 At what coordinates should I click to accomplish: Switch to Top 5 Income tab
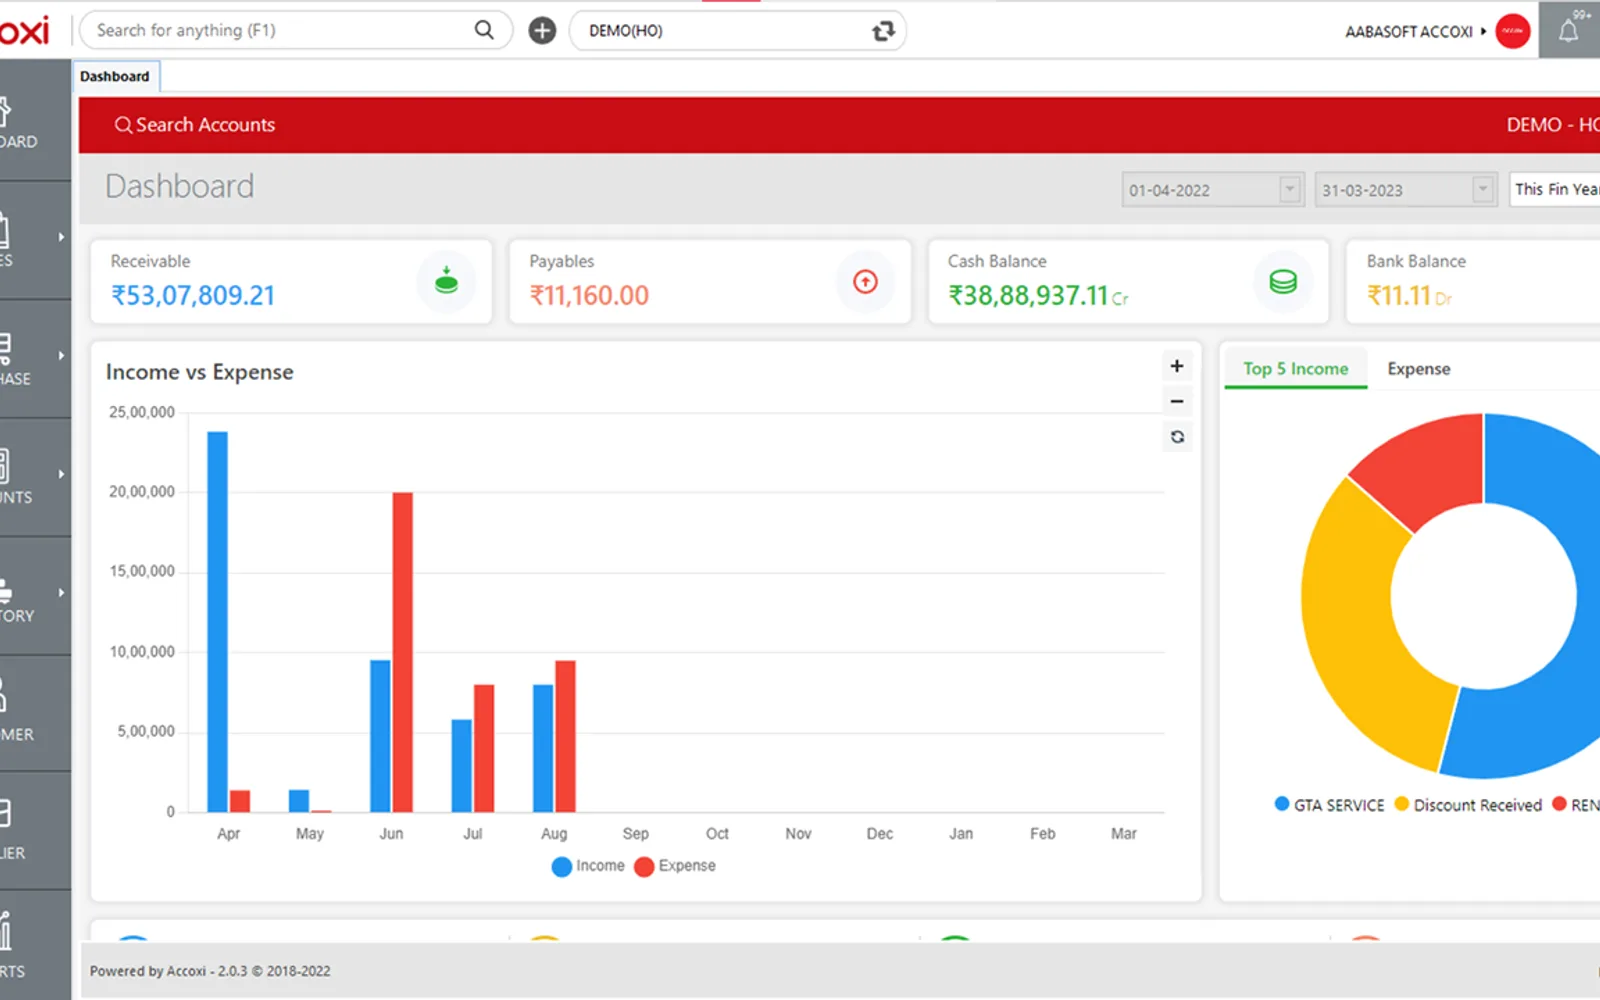tap(1295, 369)
